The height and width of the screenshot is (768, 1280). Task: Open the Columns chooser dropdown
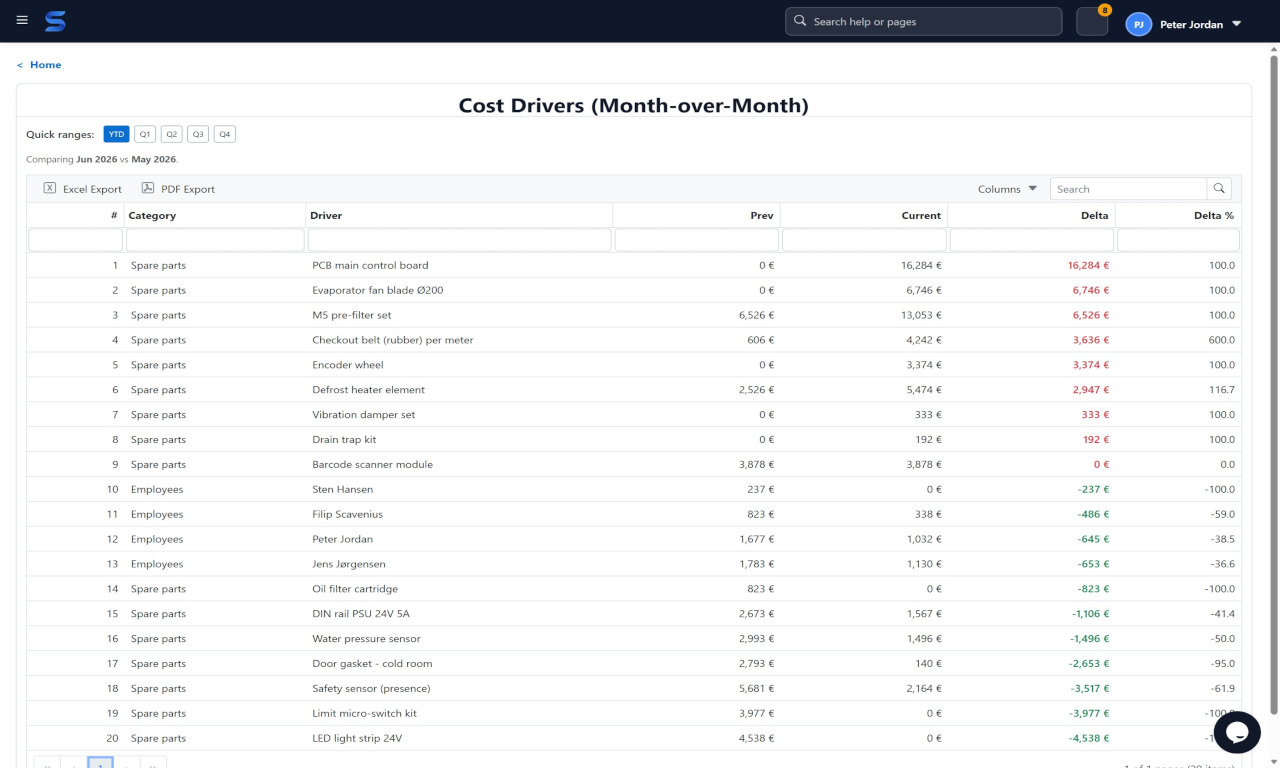tap(1007, 189)
